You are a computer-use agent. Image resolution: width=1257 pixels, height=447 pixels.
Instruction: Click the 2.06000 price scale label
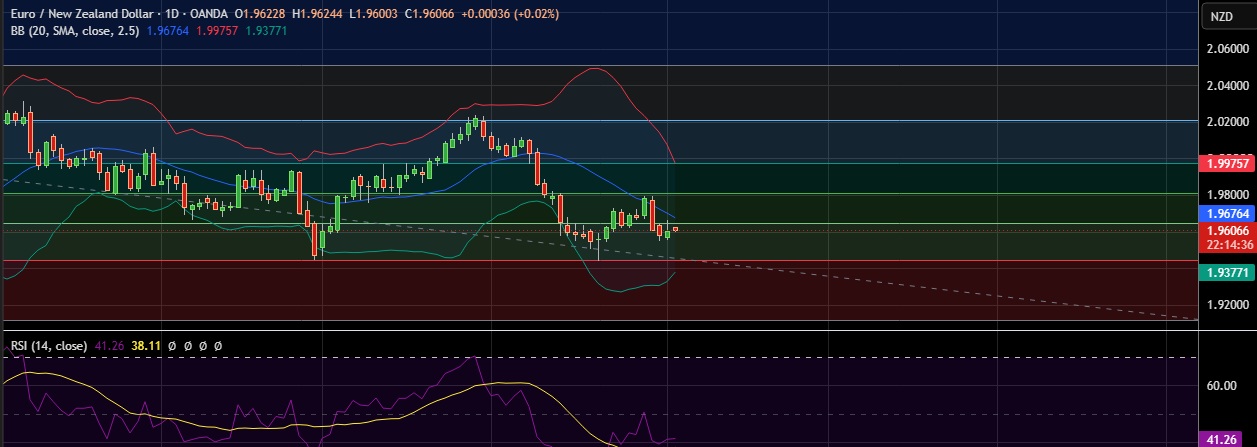[1226, 48]
